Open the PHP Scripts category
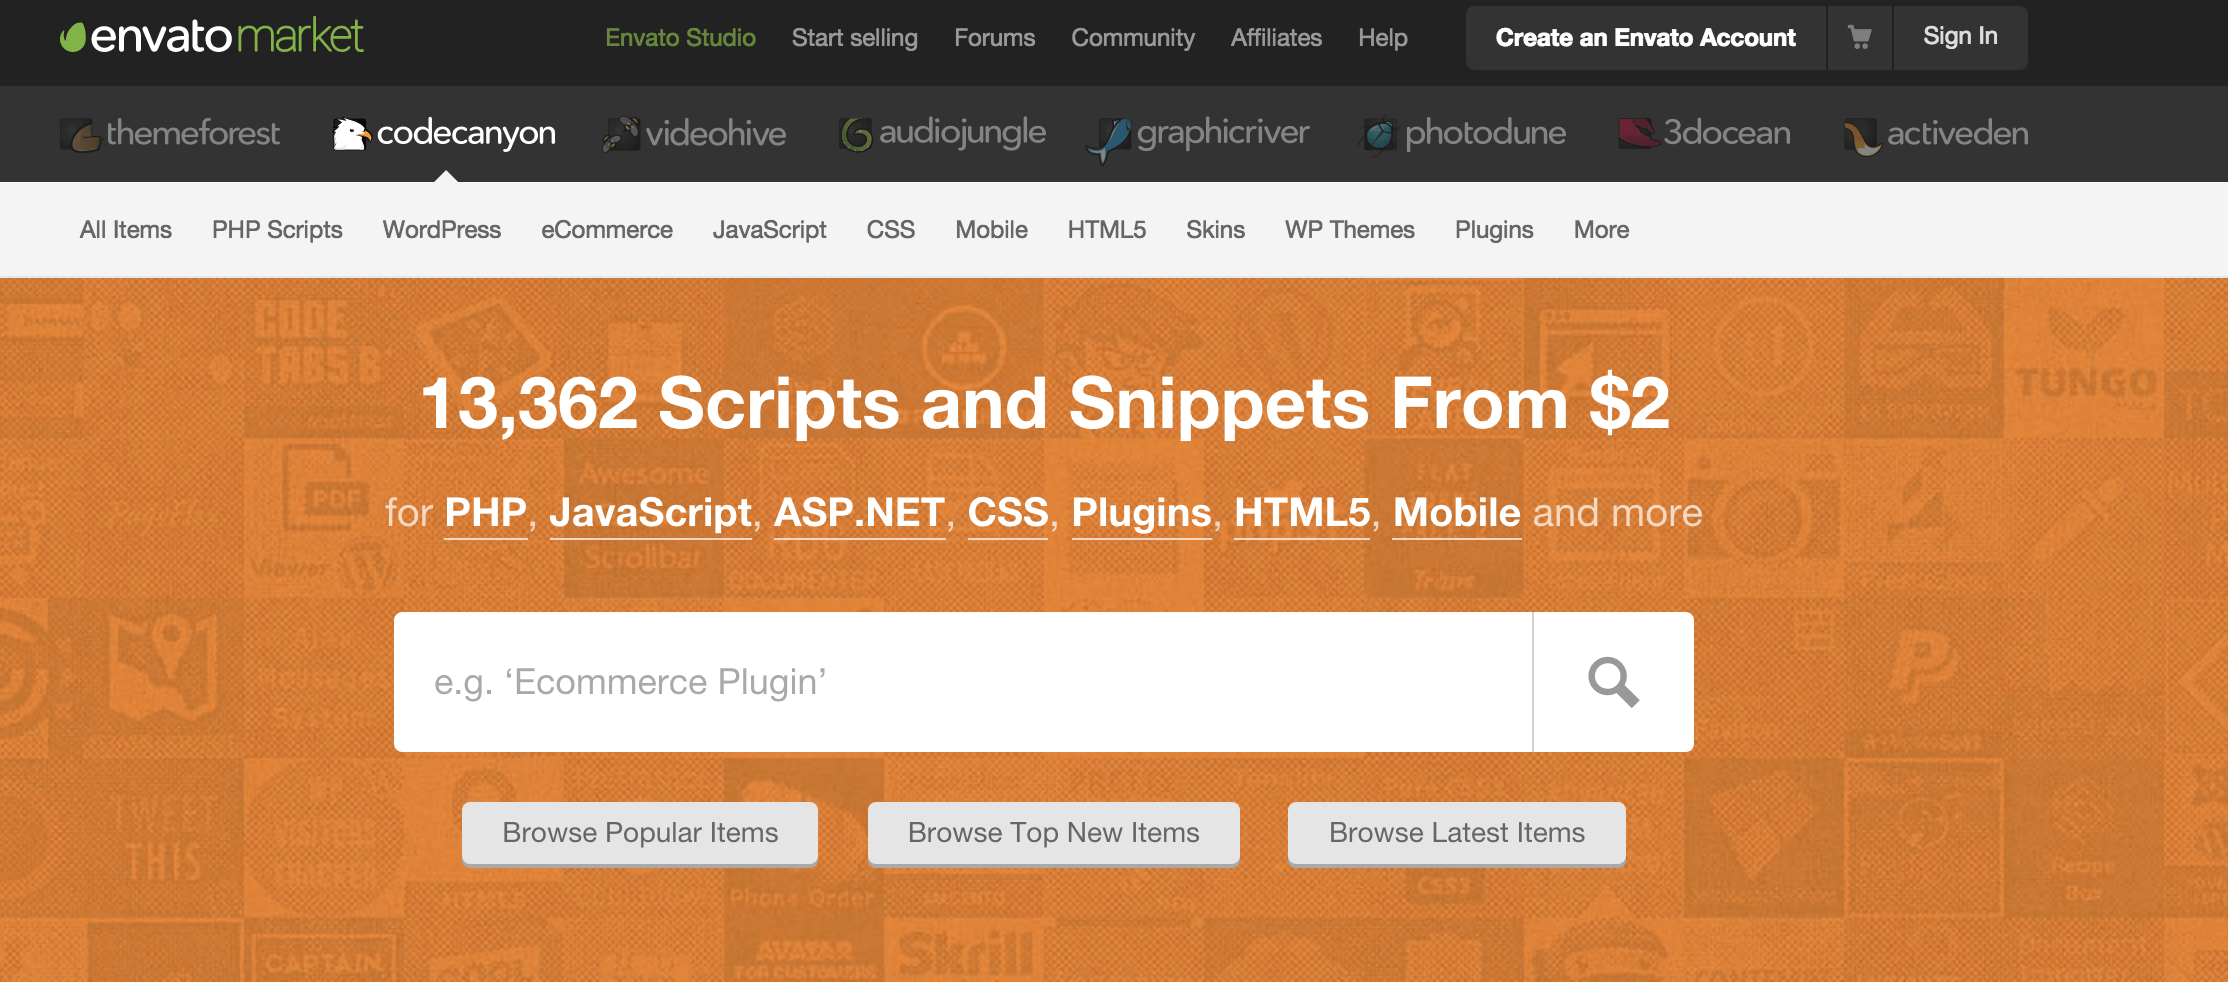This screenshot has width=2228, height=982. 277,230
